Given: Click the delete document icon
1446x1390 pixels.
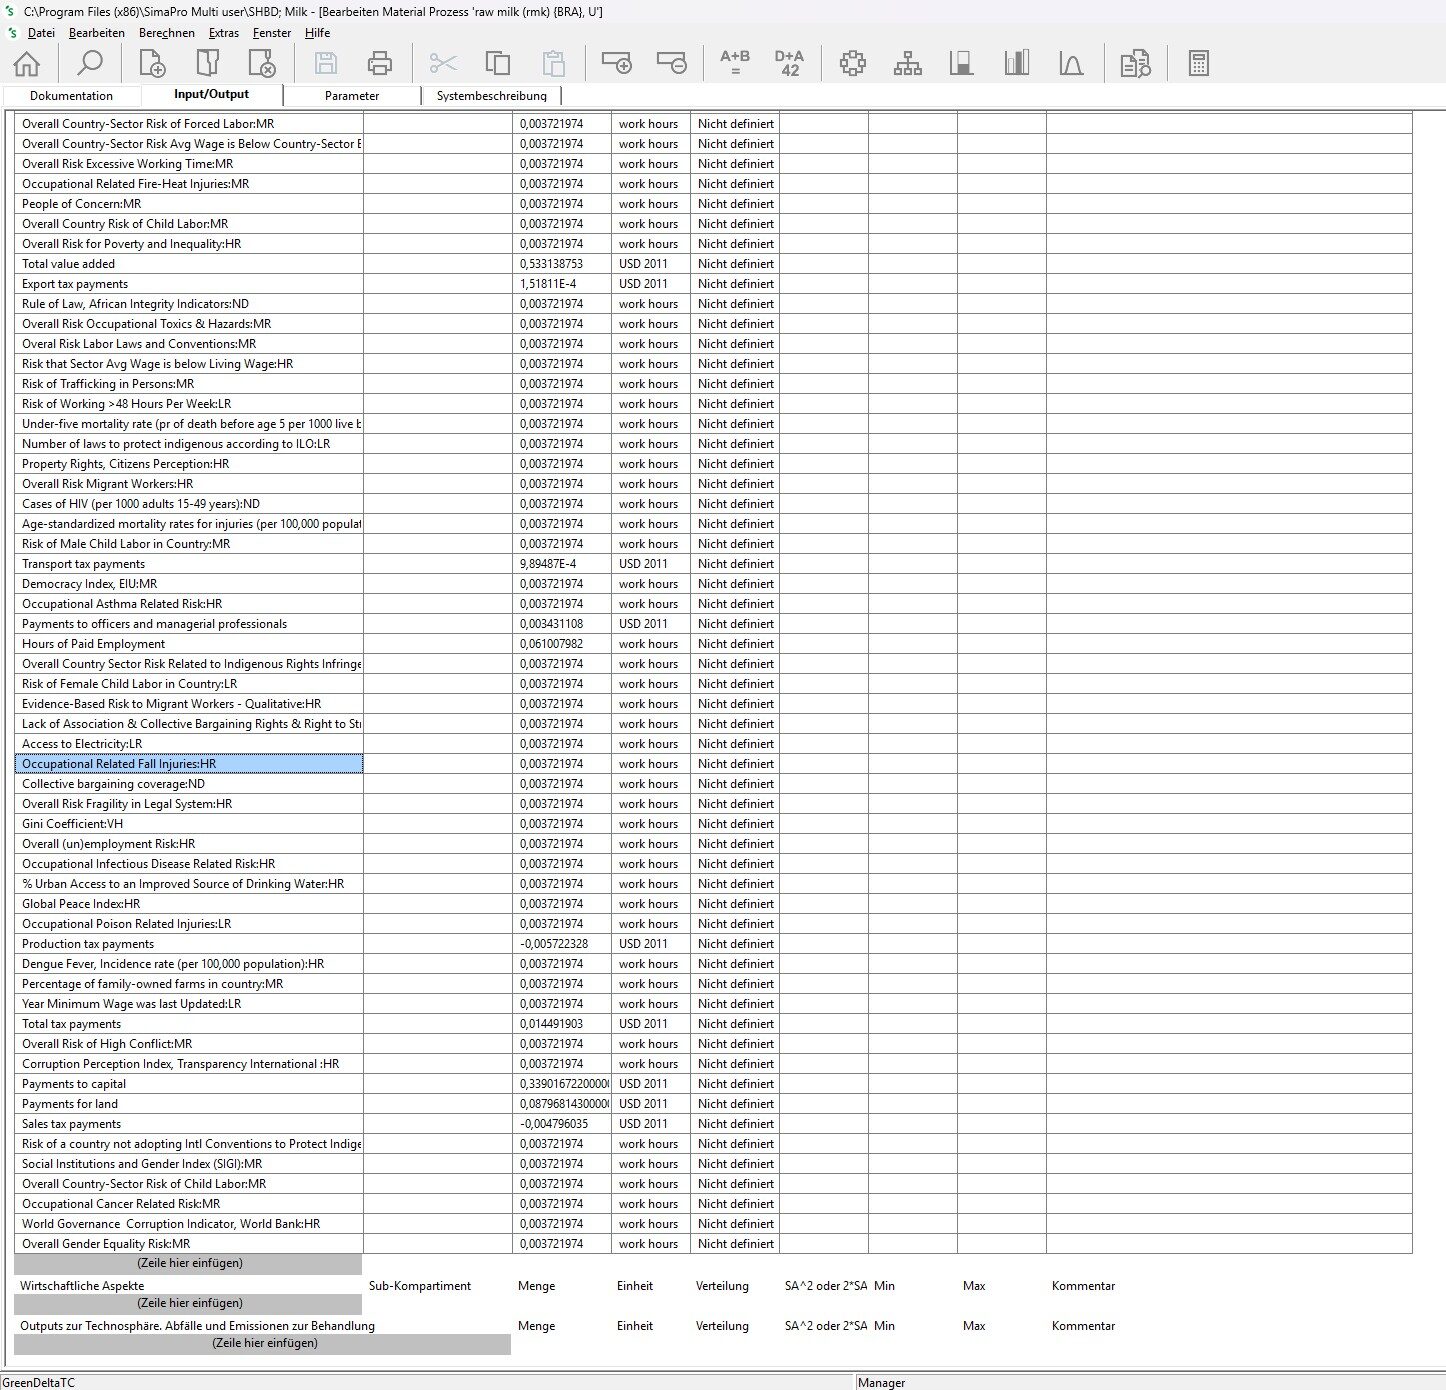Looking at the screenshot, I should 262,63.
